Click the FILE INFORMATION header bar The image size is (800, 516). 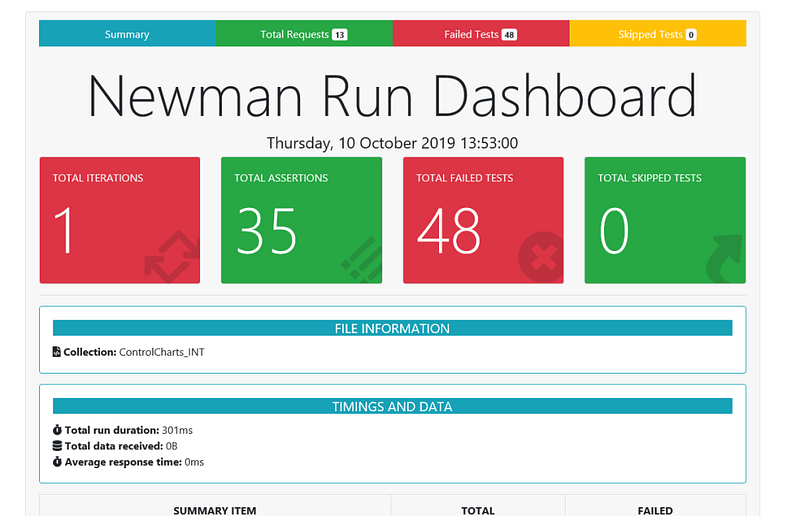click(392, 328)
